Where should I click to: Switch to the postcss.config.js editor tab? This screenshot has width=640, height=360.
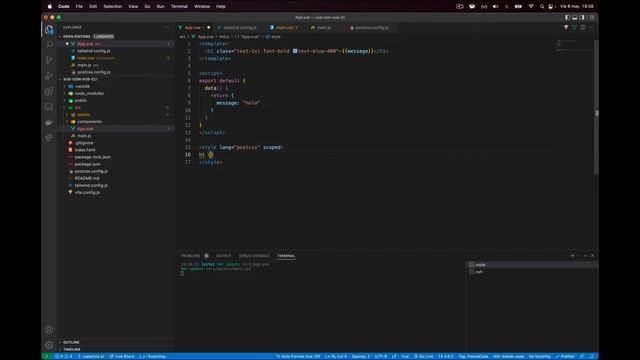tap(371, 27)
